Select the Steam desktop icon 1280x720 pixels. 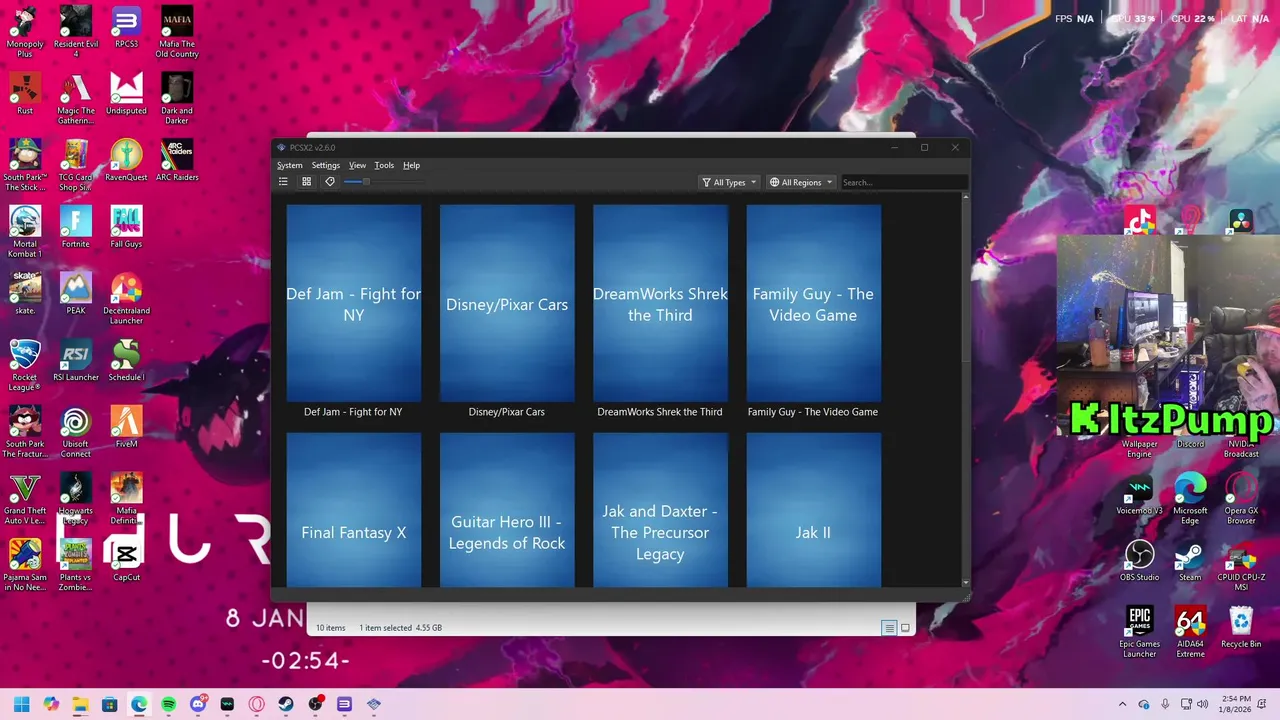coord(1190,560)
